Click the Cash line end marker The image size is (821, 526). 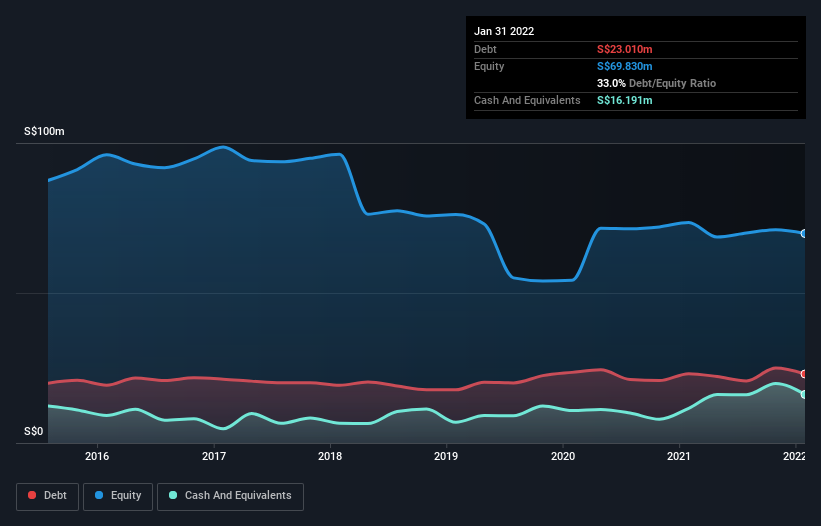pyautogui.click(x=804, y=394)
